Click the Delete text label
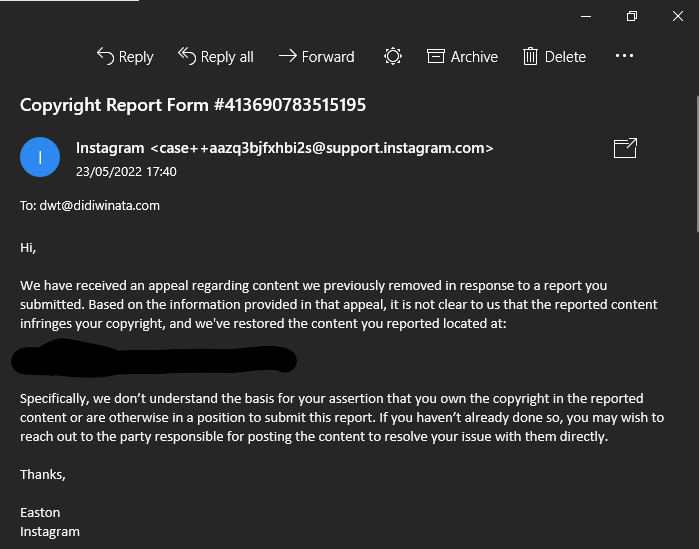The image size is (699, 549). click(565, 57)
